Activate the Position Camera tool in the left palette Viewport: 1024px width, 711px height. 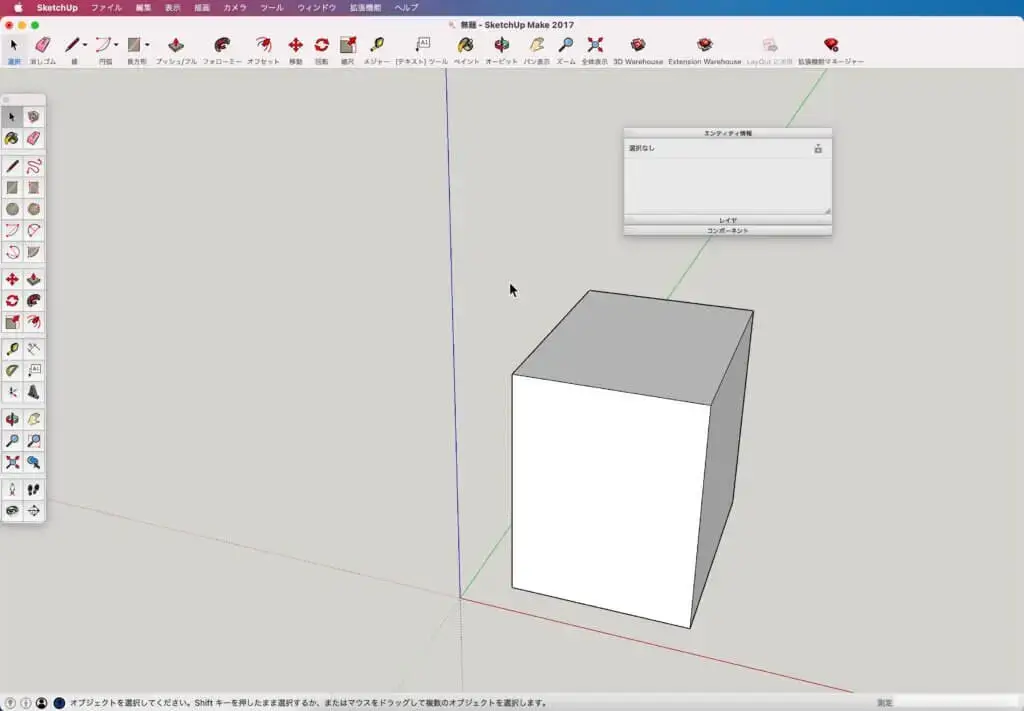[12, 490]
